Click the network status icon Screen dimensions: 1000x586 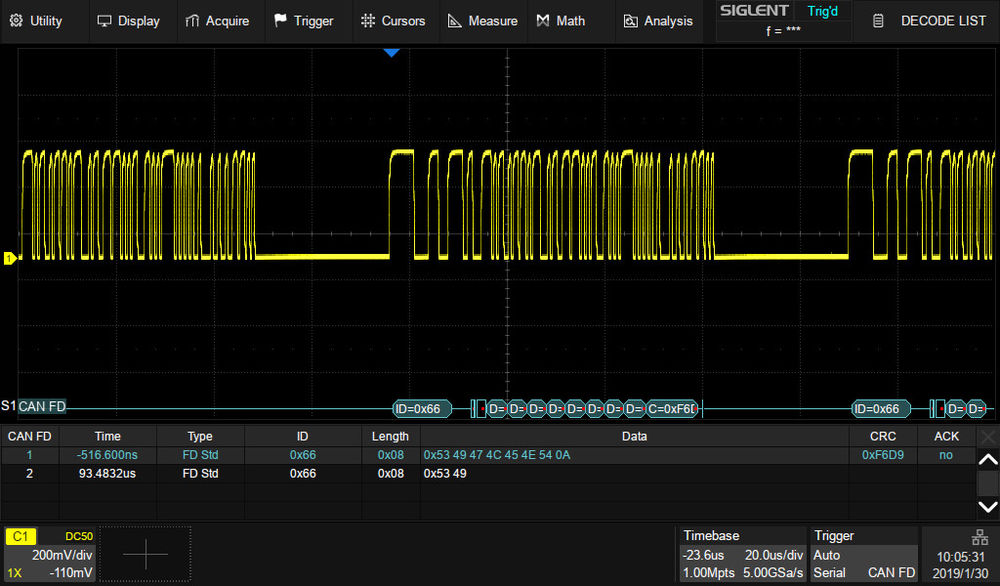[978, 536]
